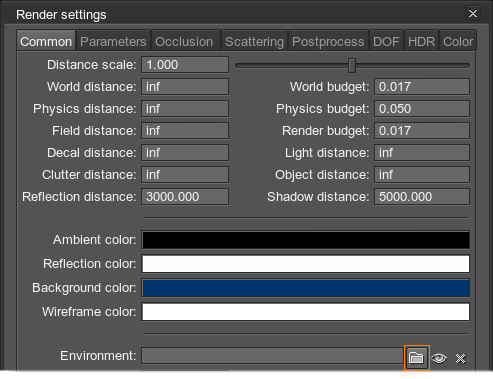Open the DOF tab
Viewport: 493px width, 379px height.
point(386,42)
